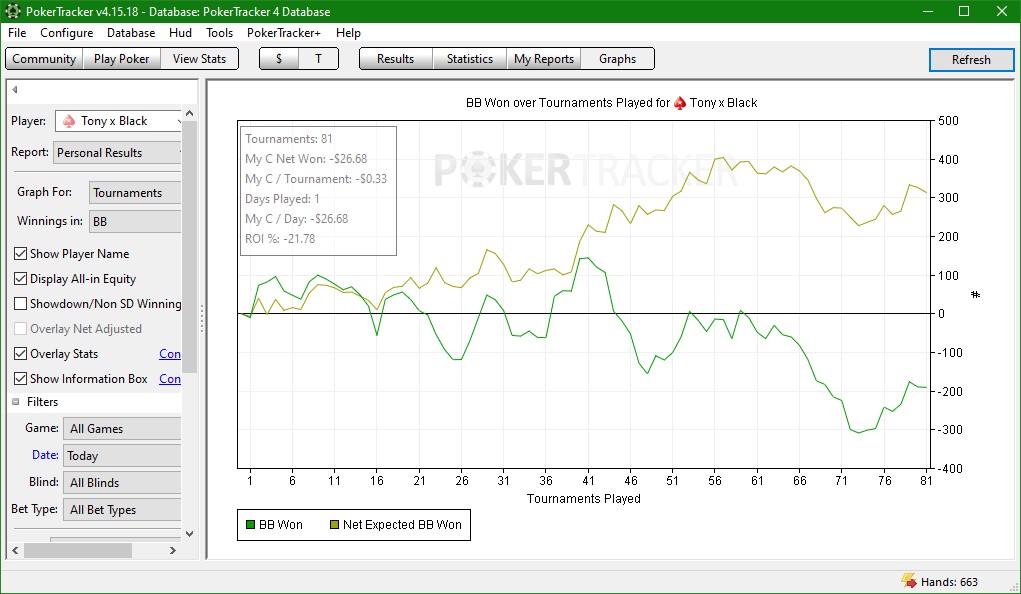The width and height of the screenshot is (1021, 594).
Task: Open the My Reports section
Action: 544,59
